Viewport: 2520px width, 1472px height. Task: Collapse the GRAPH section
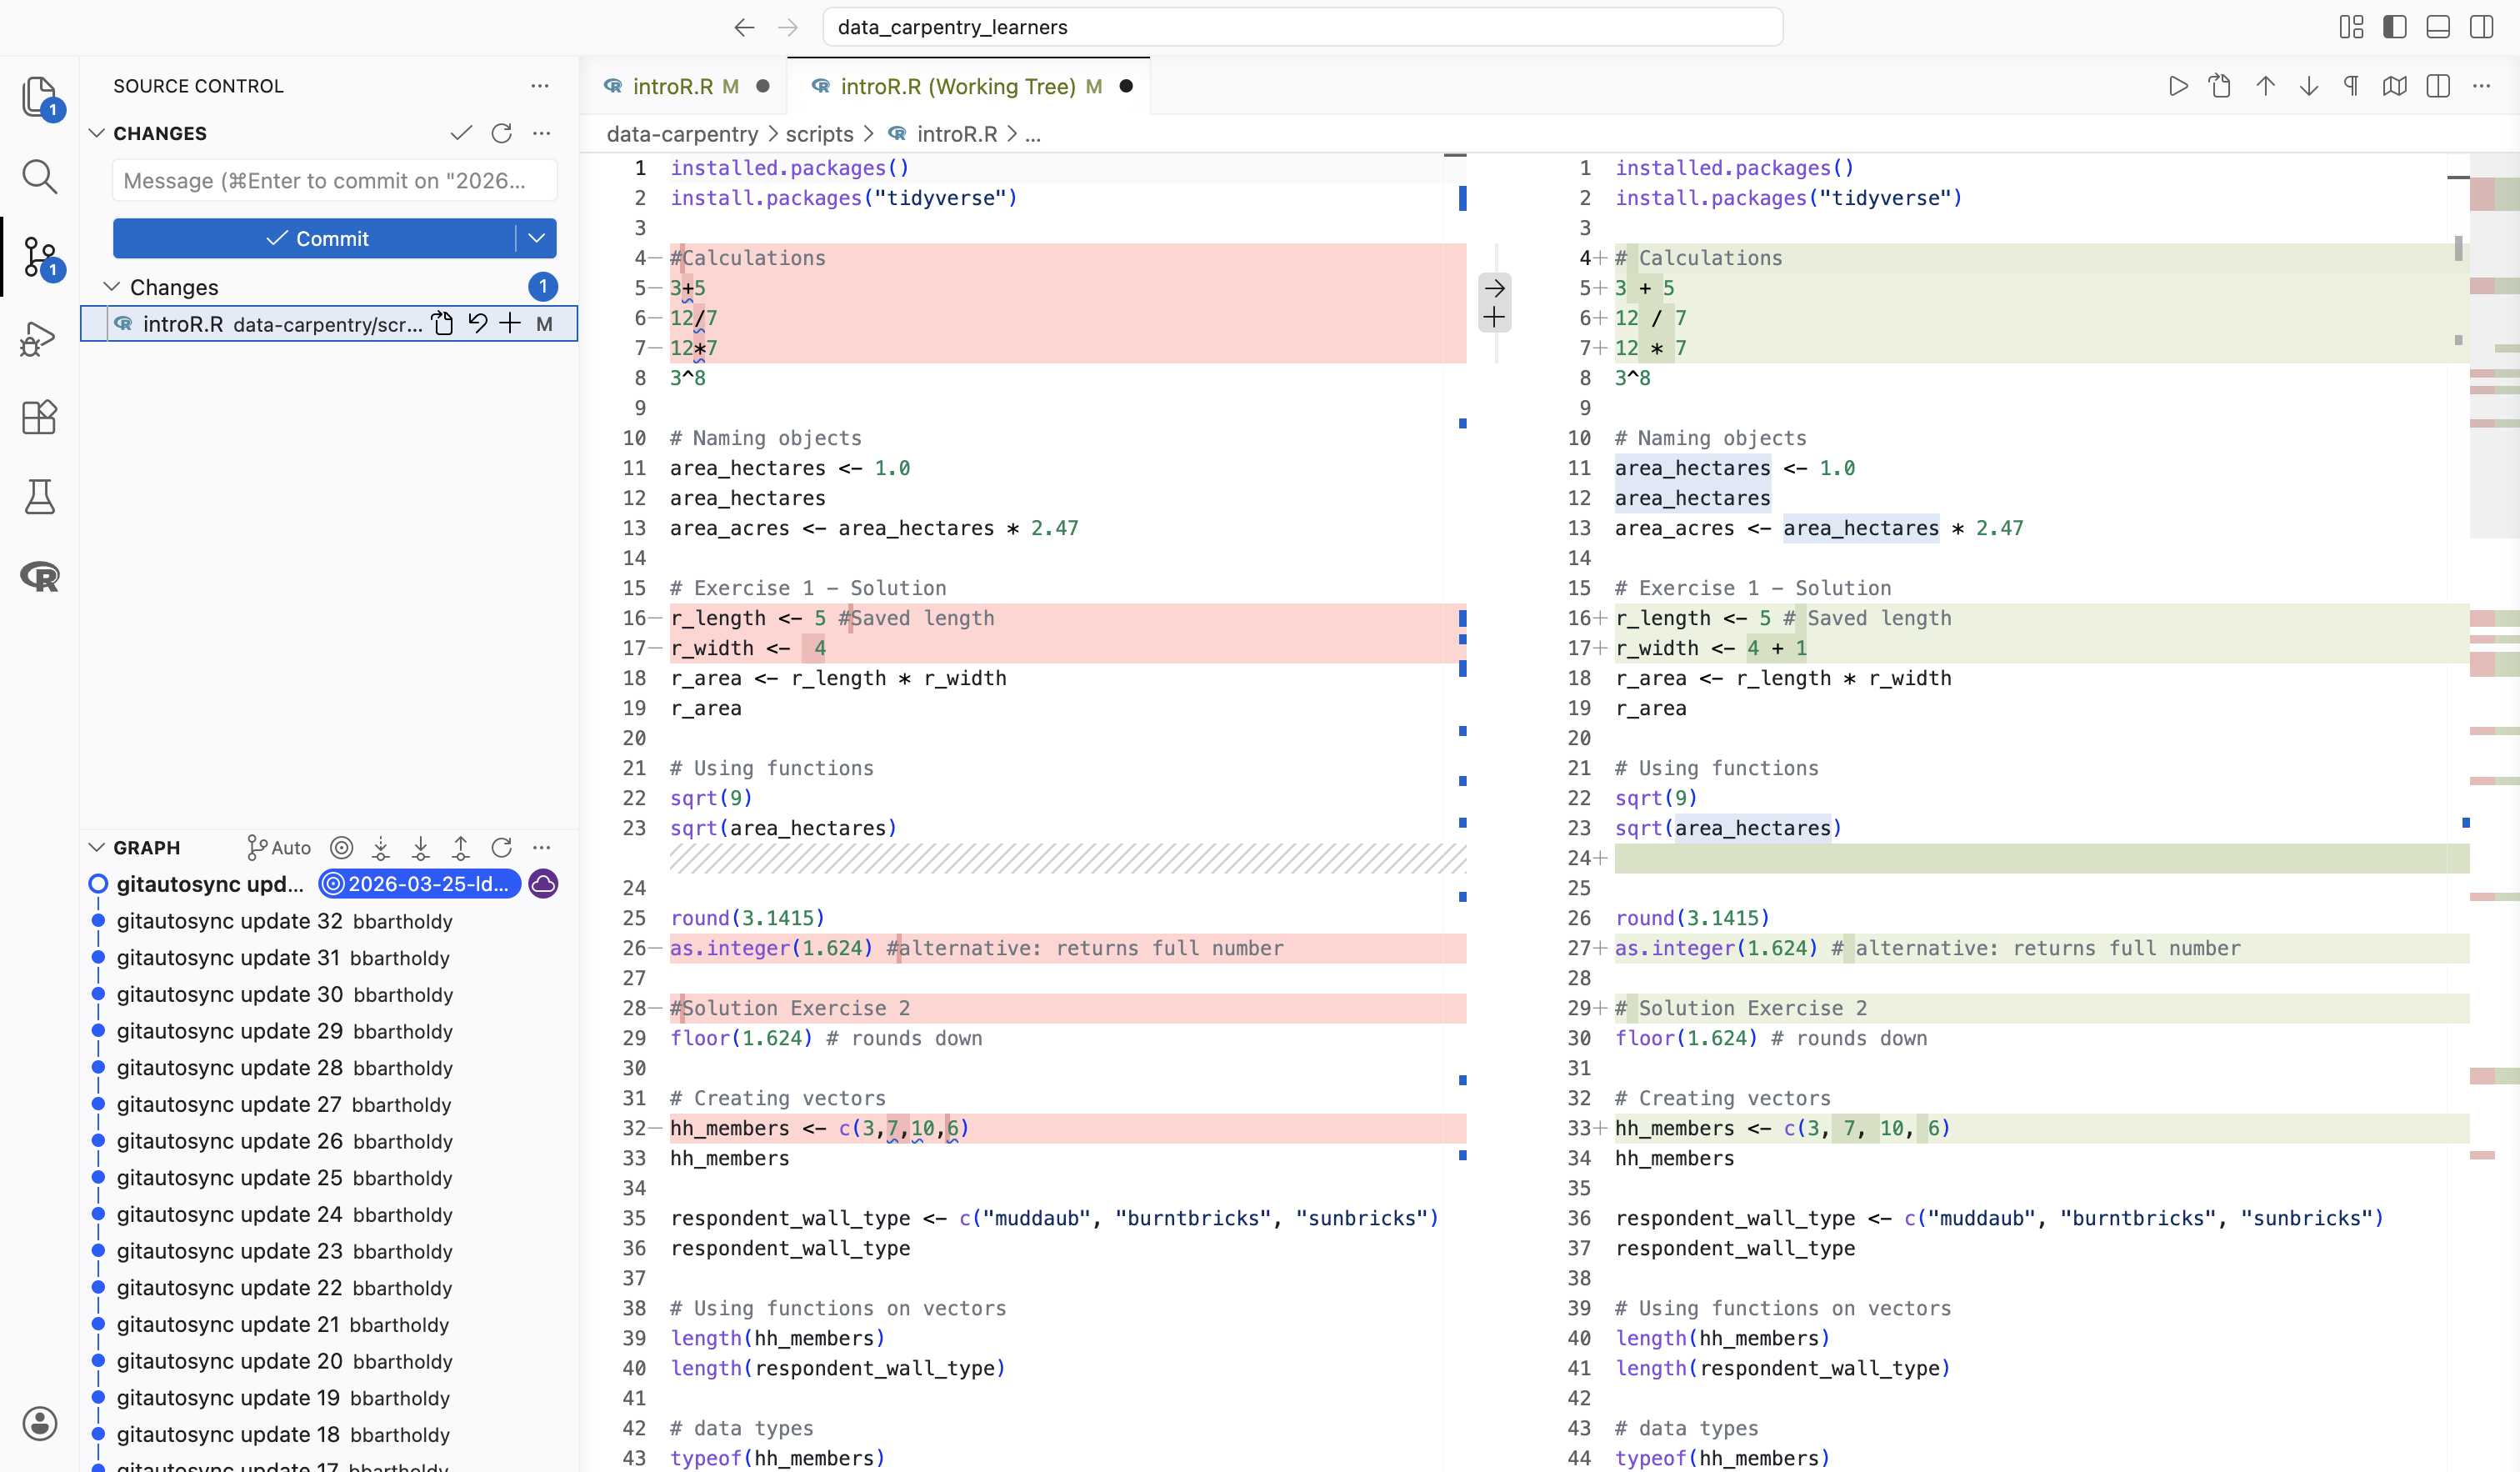point(97,847)
